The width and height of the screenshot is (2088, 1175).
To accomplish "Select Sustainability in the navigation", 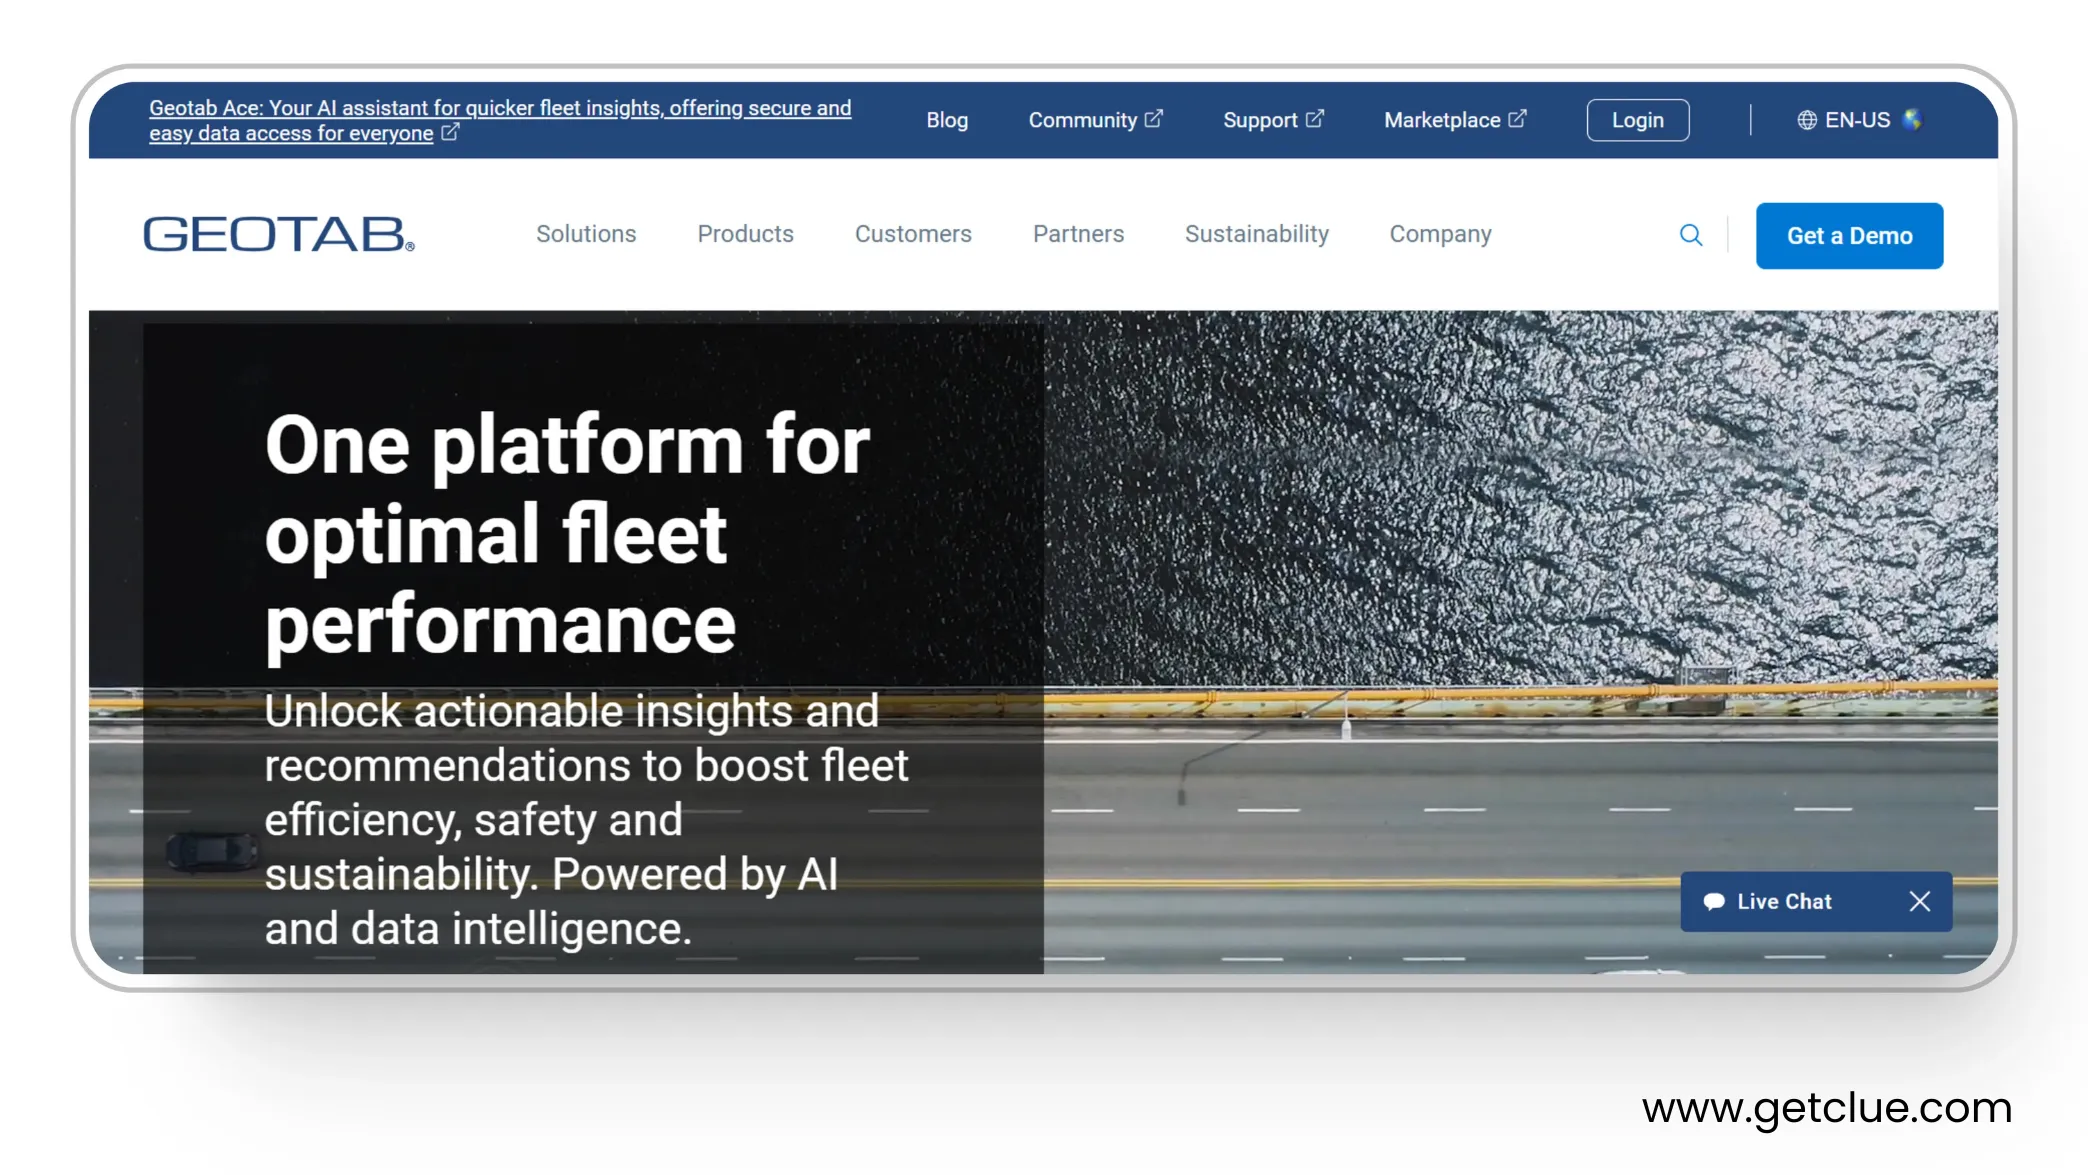I will coord(1256,234).
